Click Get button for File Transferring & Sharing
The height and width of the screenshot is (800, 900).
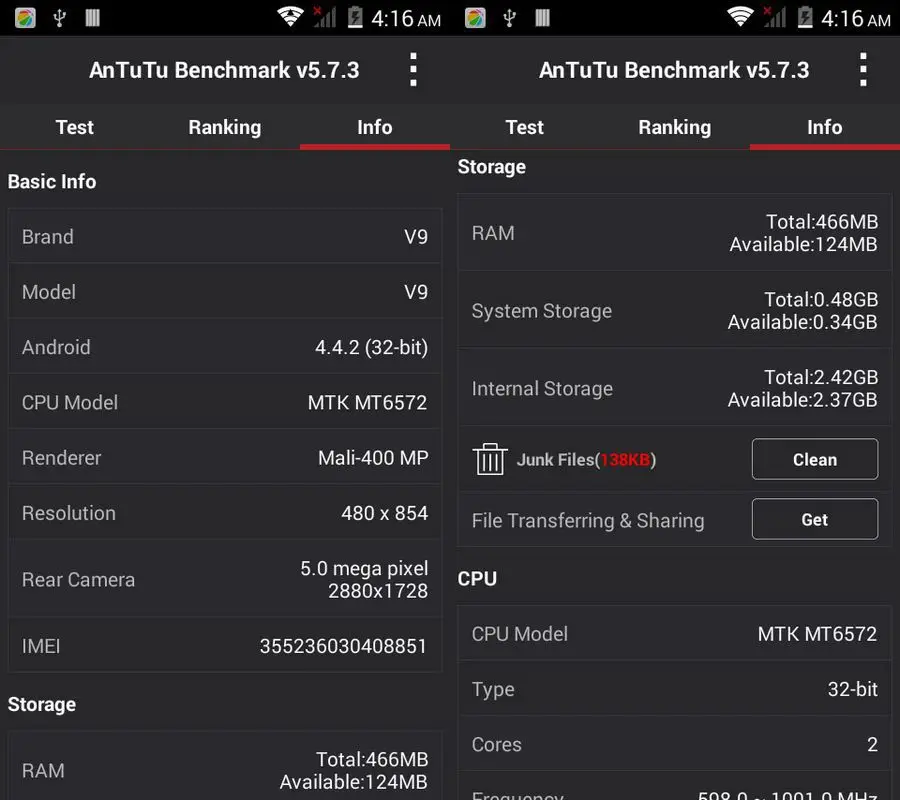(x=814, y=519)
